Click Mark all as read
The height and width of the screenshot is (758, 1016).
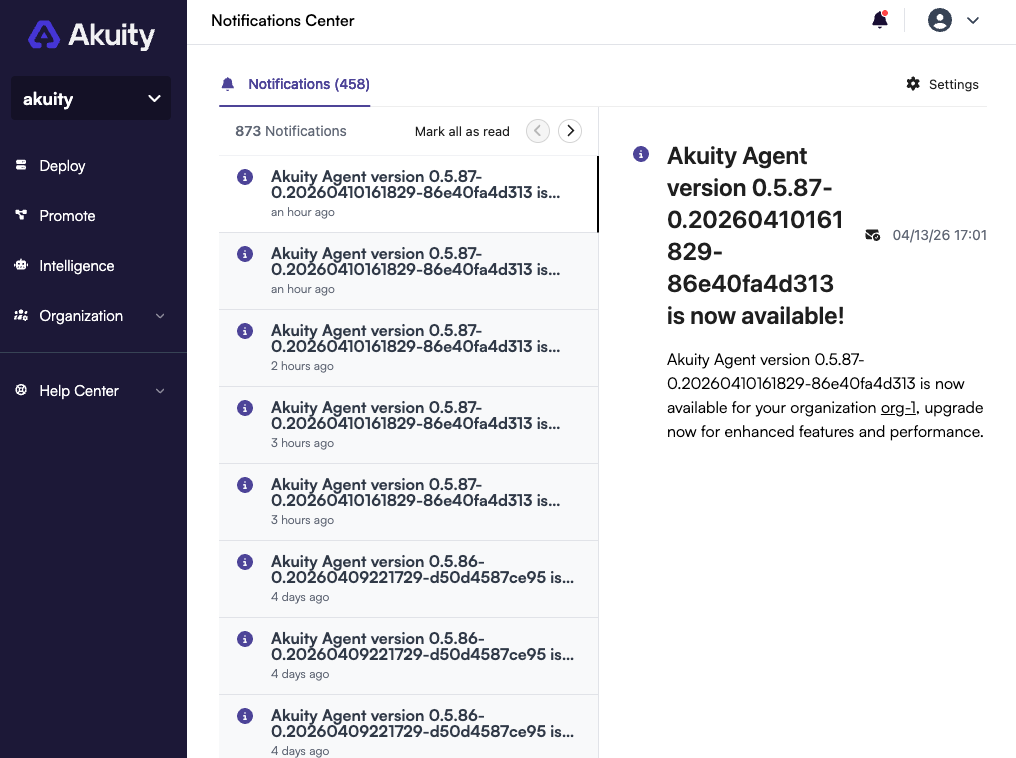tap(462, 131)
